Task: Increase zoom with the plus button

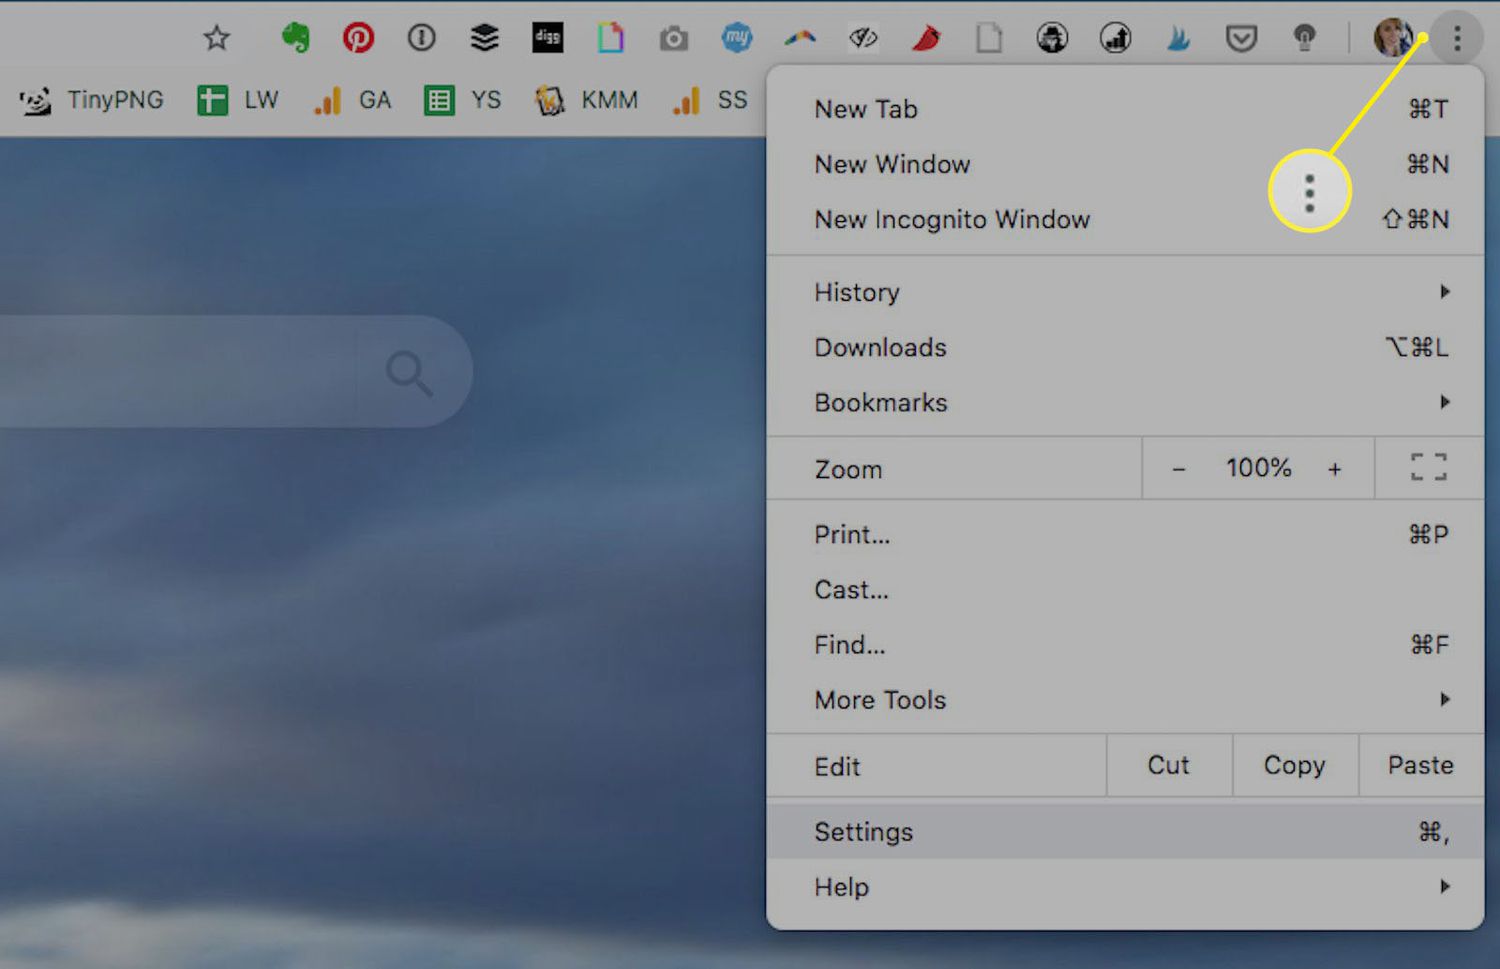Action: [x=1334, y=468]
